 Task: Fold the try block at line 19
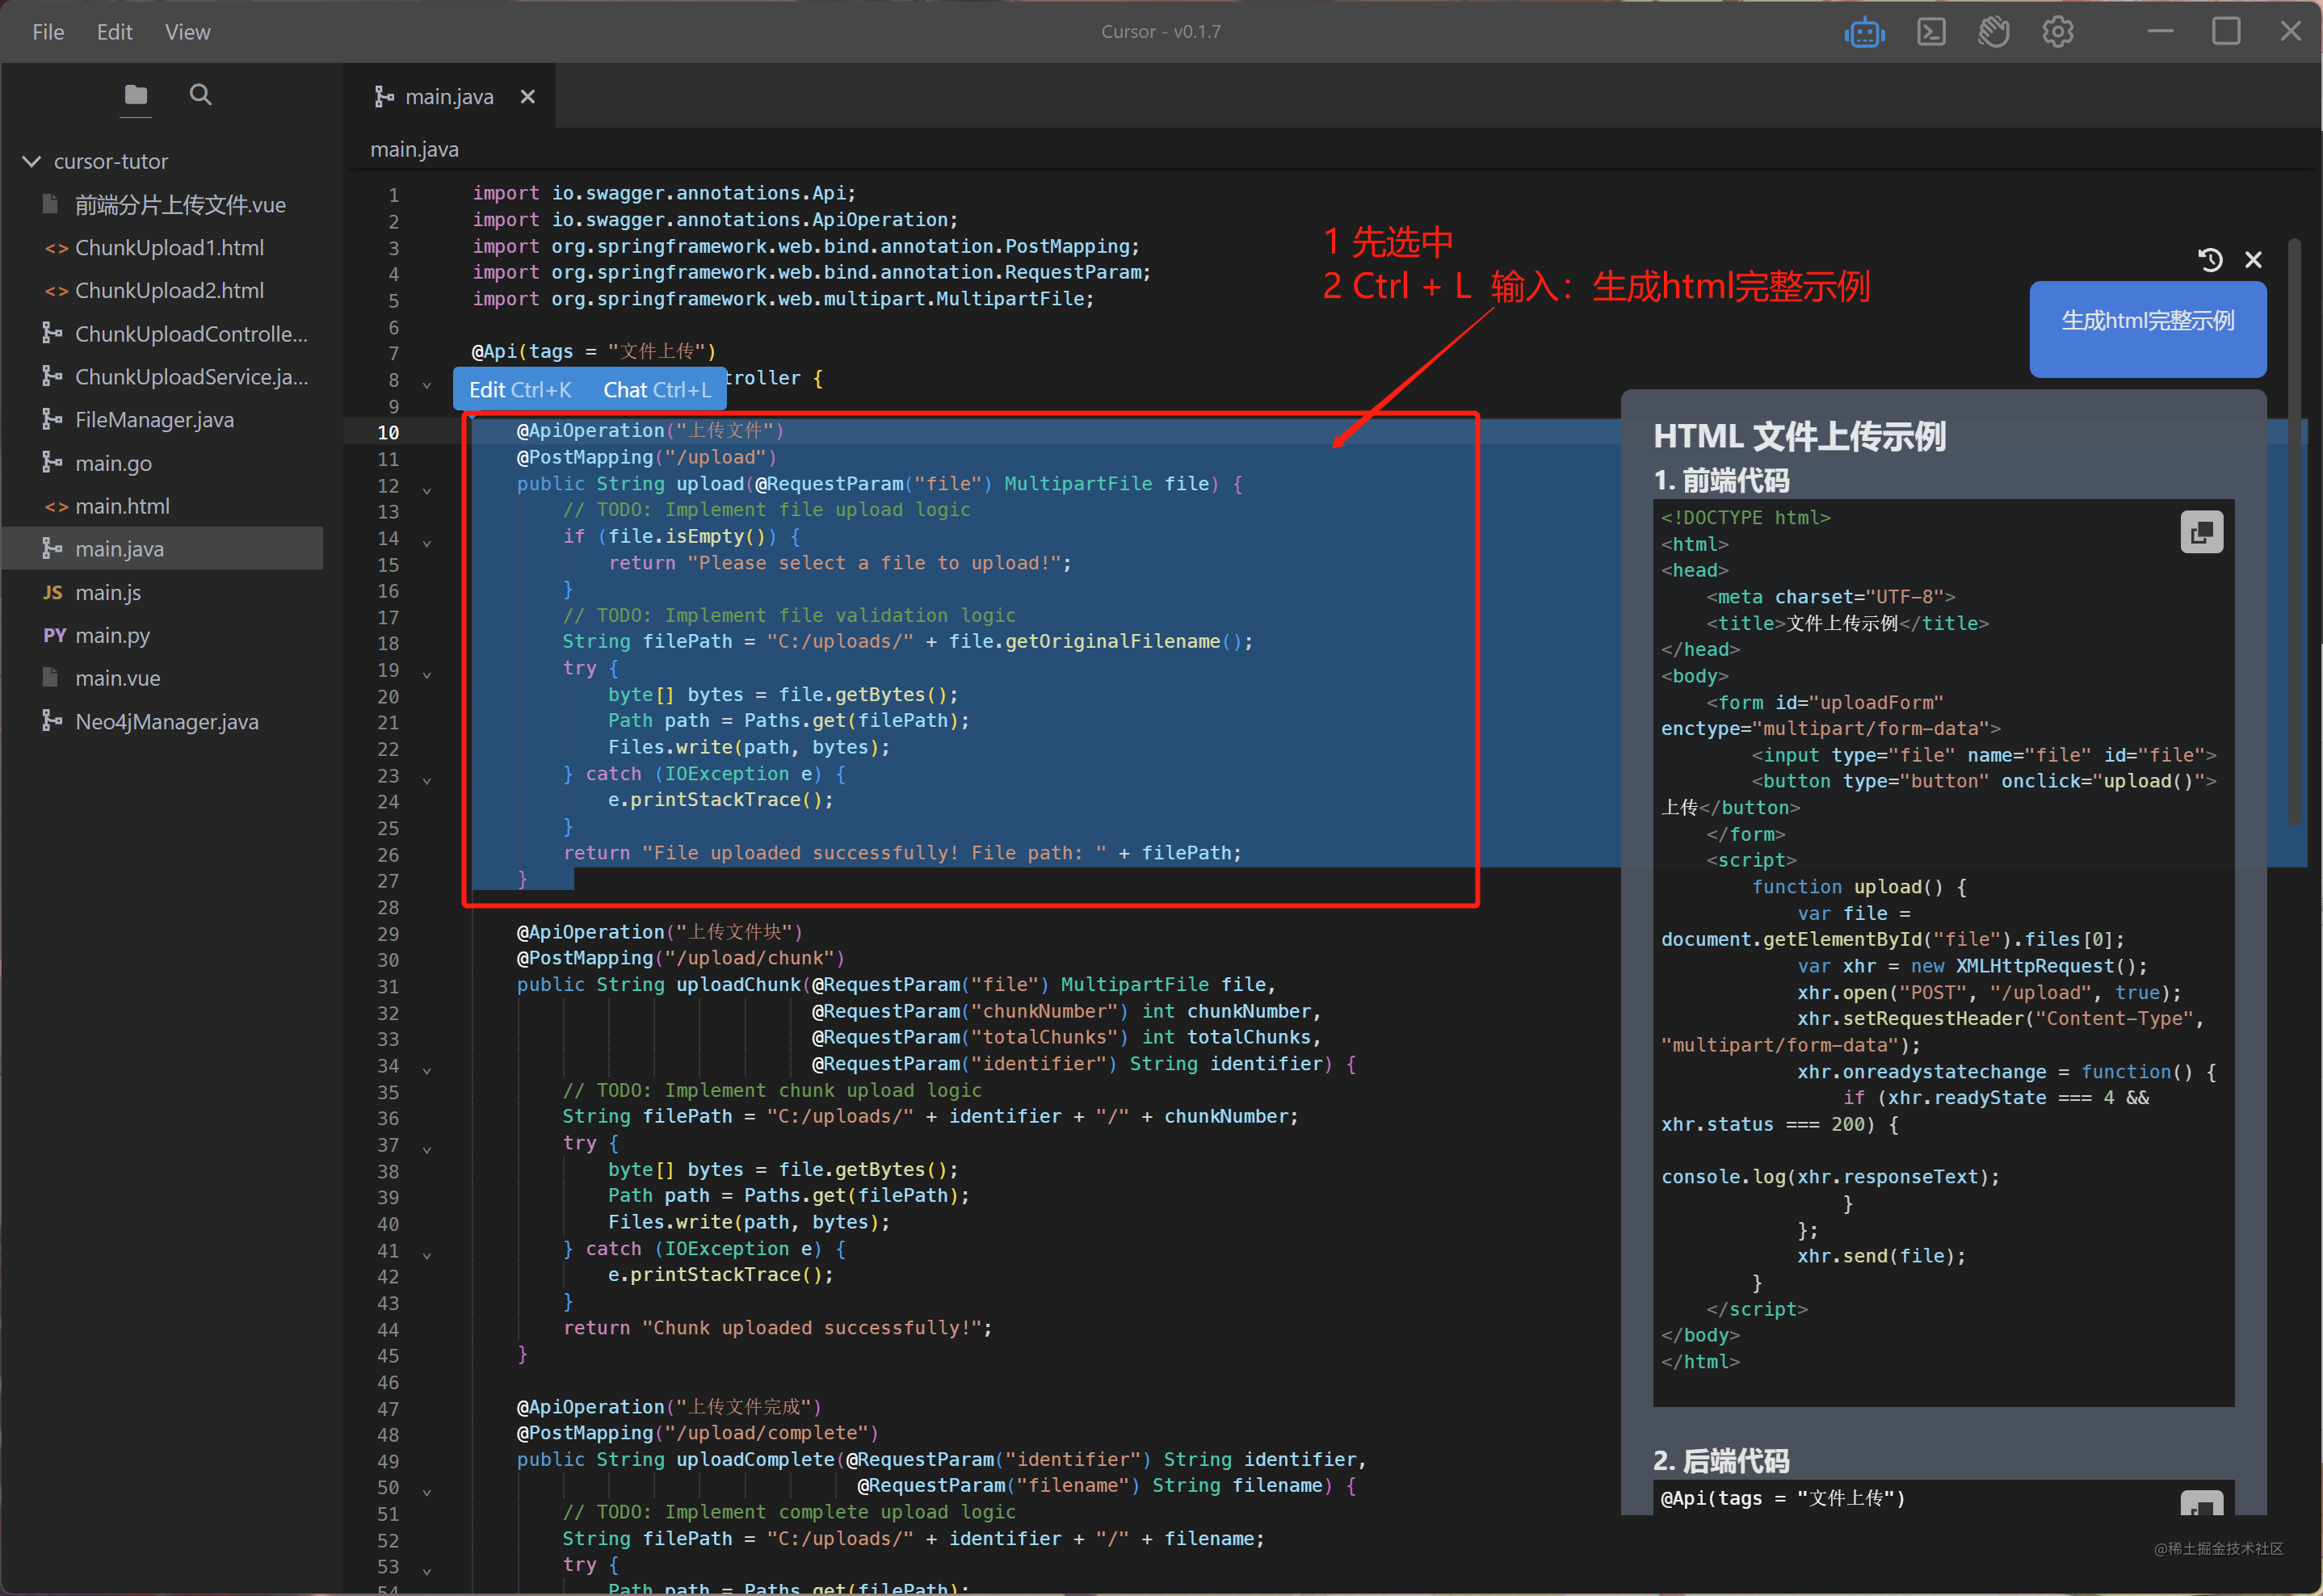pyautogui.click(x=427, y=675)
